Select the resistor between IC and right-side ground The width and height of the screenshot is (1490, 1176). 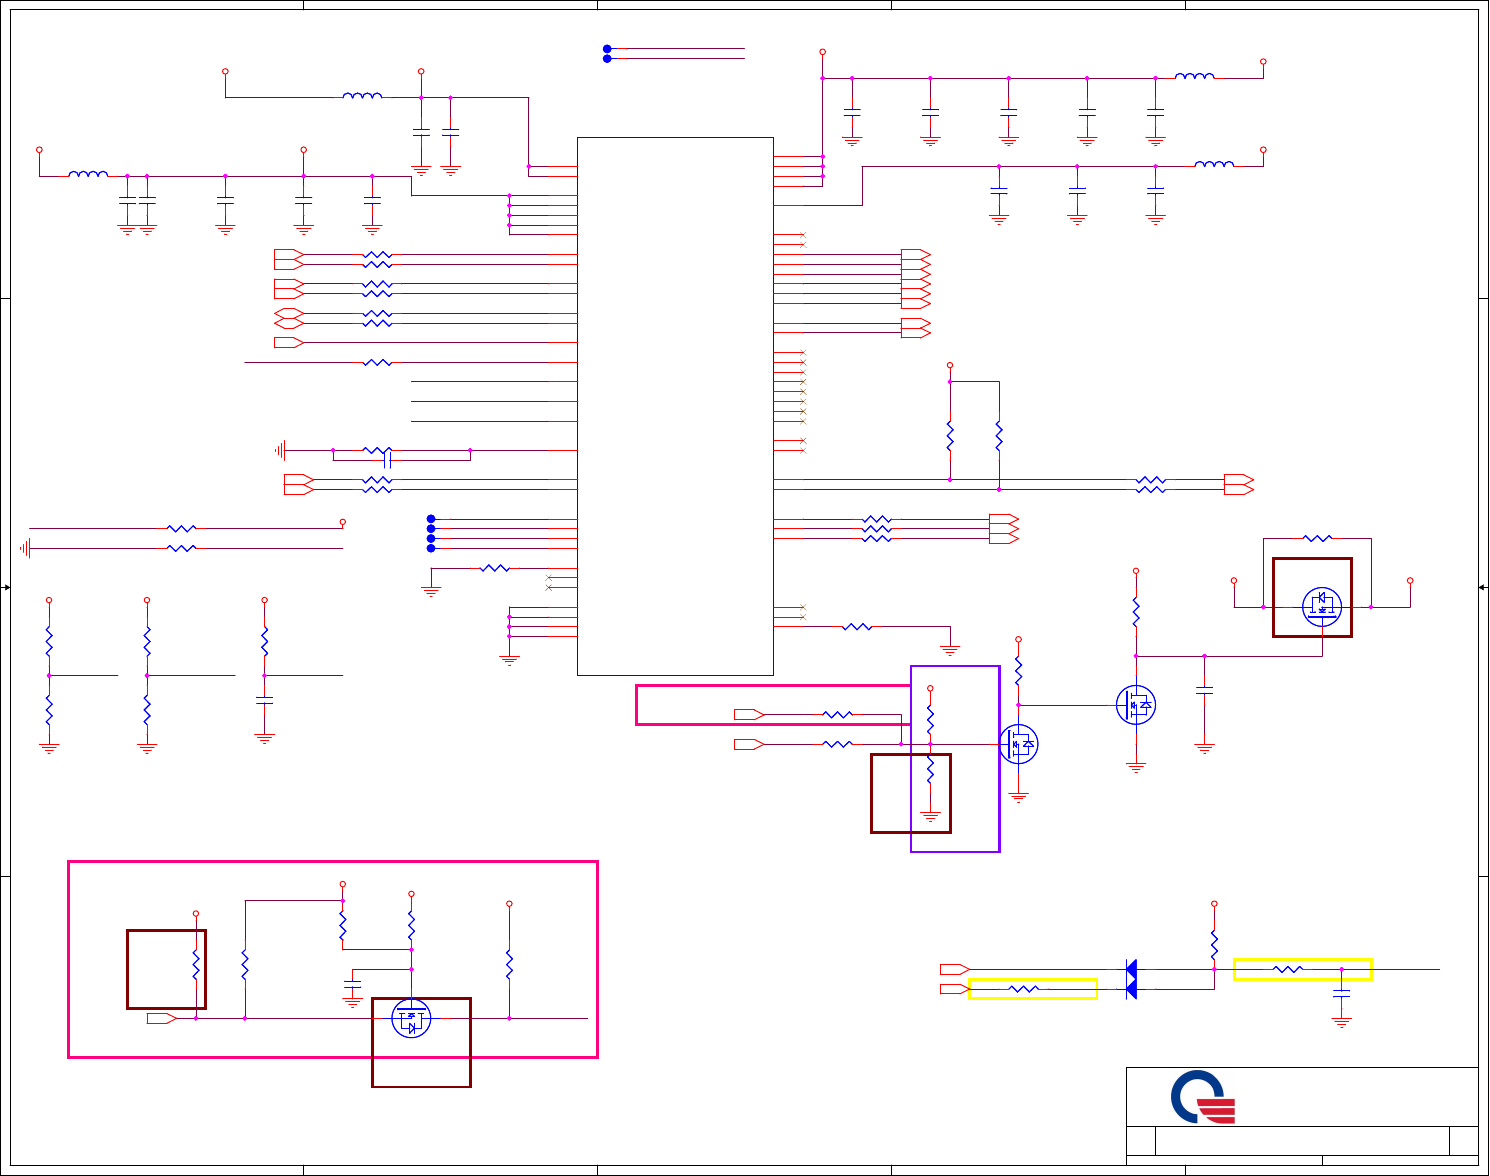point(857,627)
